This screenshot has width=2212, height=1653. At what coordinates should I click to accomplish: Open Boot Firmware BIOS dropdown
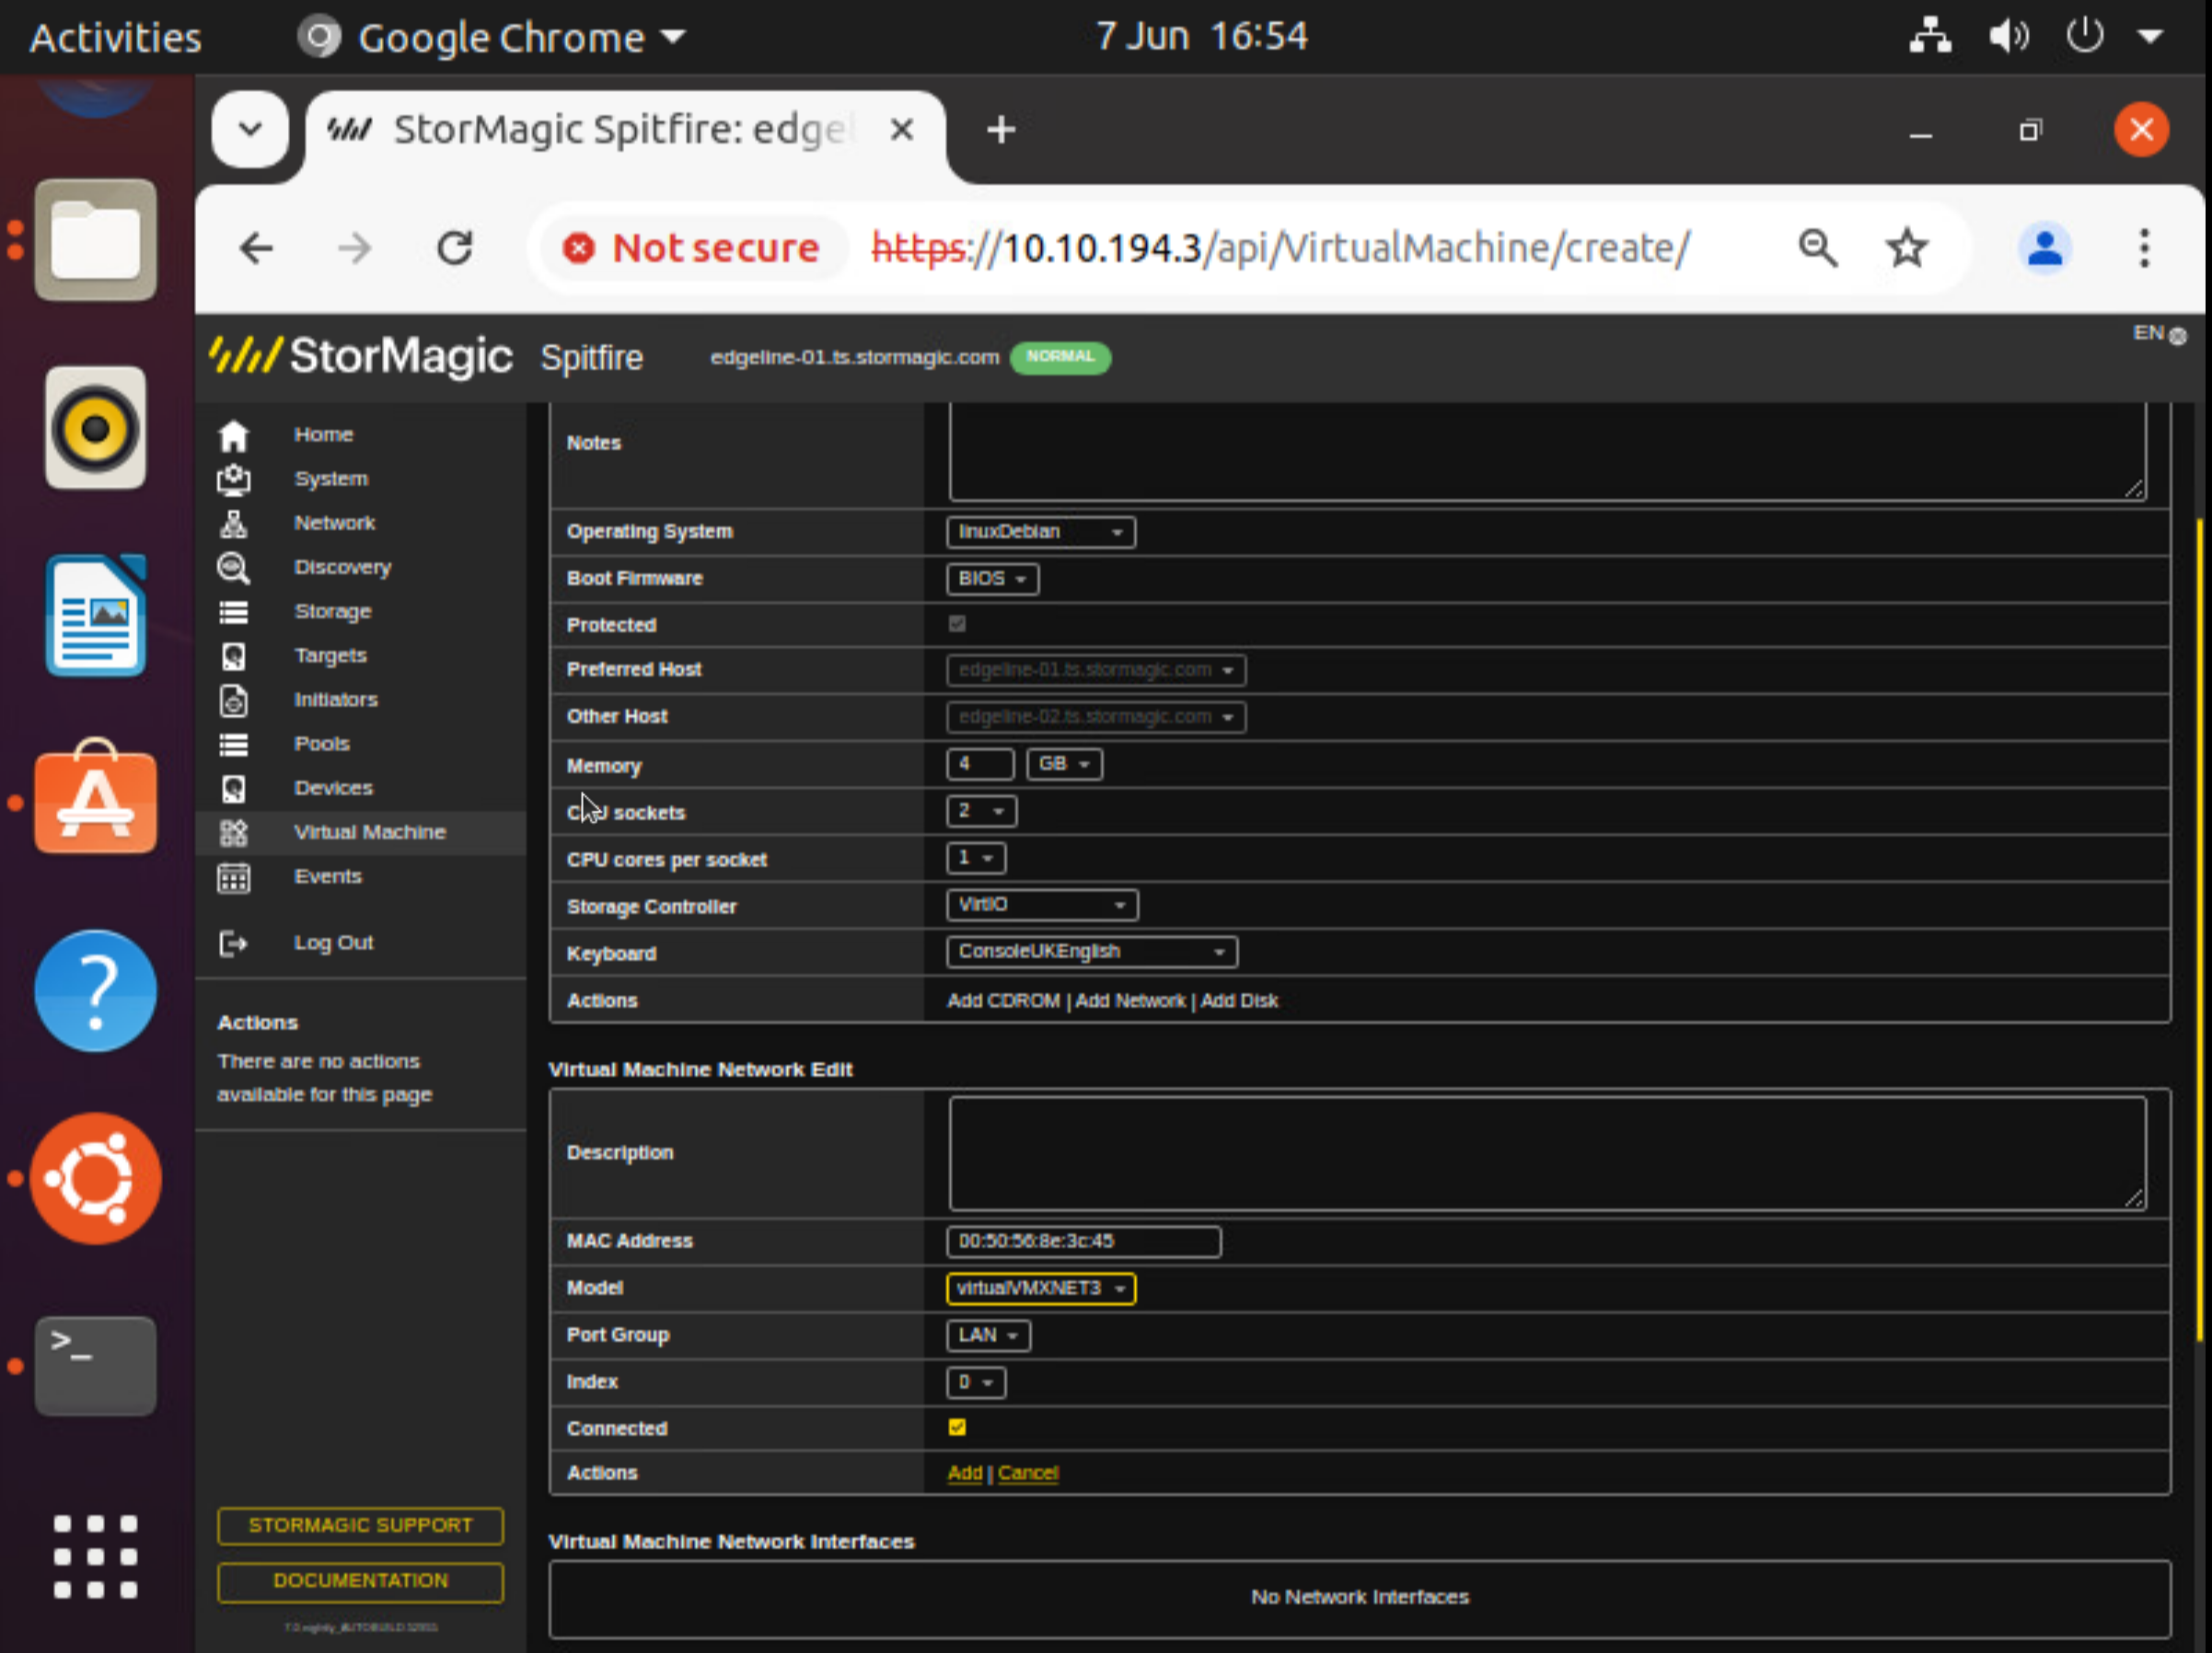(x=992, y=579)
